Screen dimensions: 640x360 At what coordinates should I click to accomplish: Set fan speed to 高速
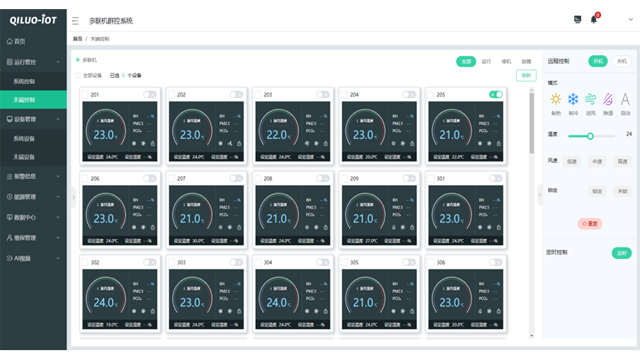click(622, 162)
